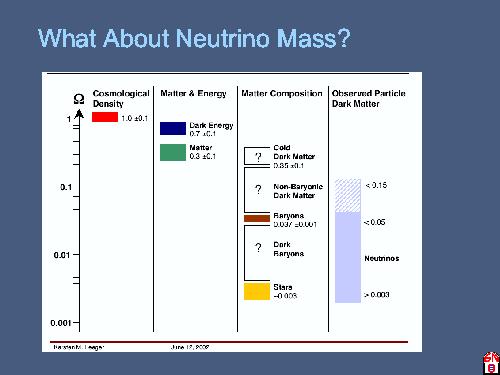Click the slide title What About Neutrino Mass
Image resolution: width=500 pixels, height=375 pixels.
point(194,38)
